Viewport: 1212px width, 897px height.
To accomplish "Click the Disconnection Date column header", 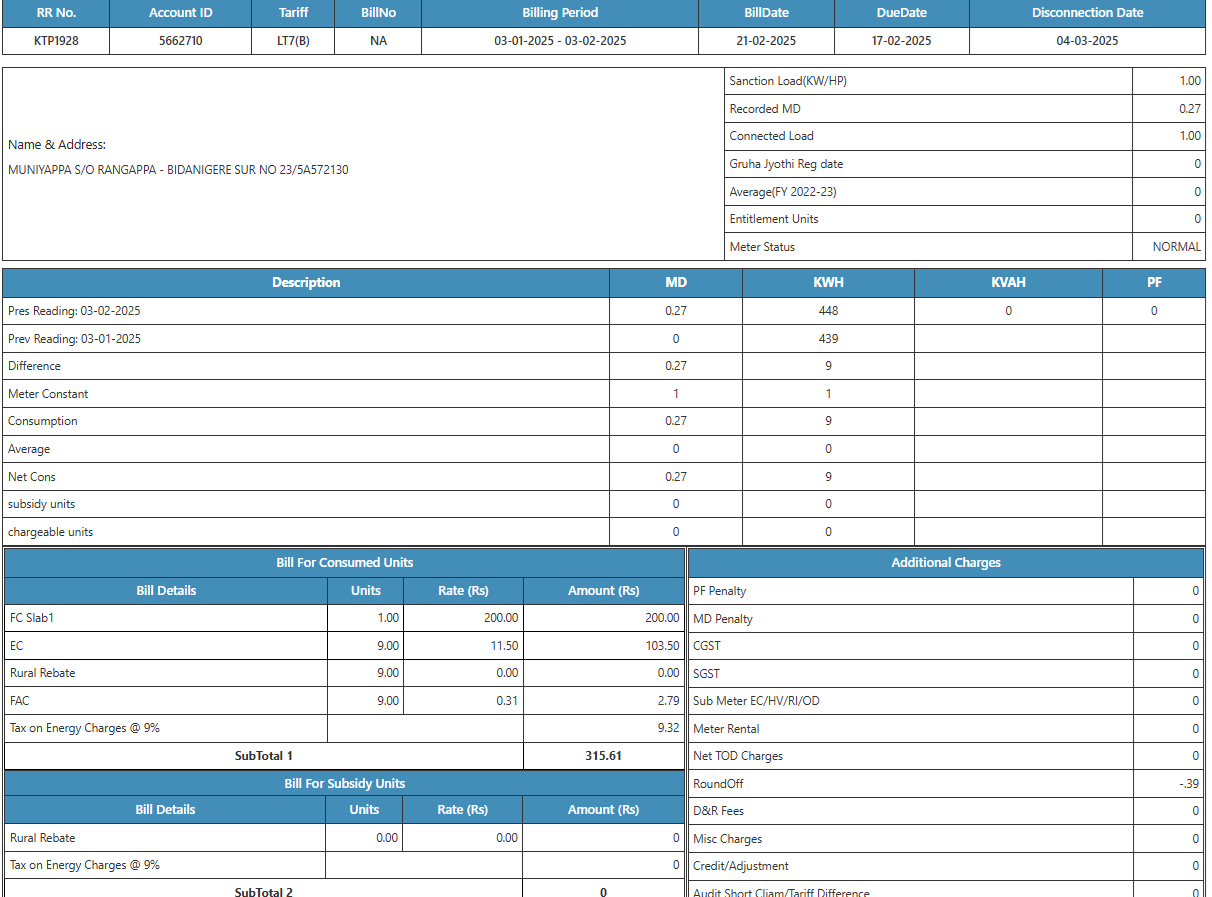I will pyautogui.click(x=1087, y=13).
